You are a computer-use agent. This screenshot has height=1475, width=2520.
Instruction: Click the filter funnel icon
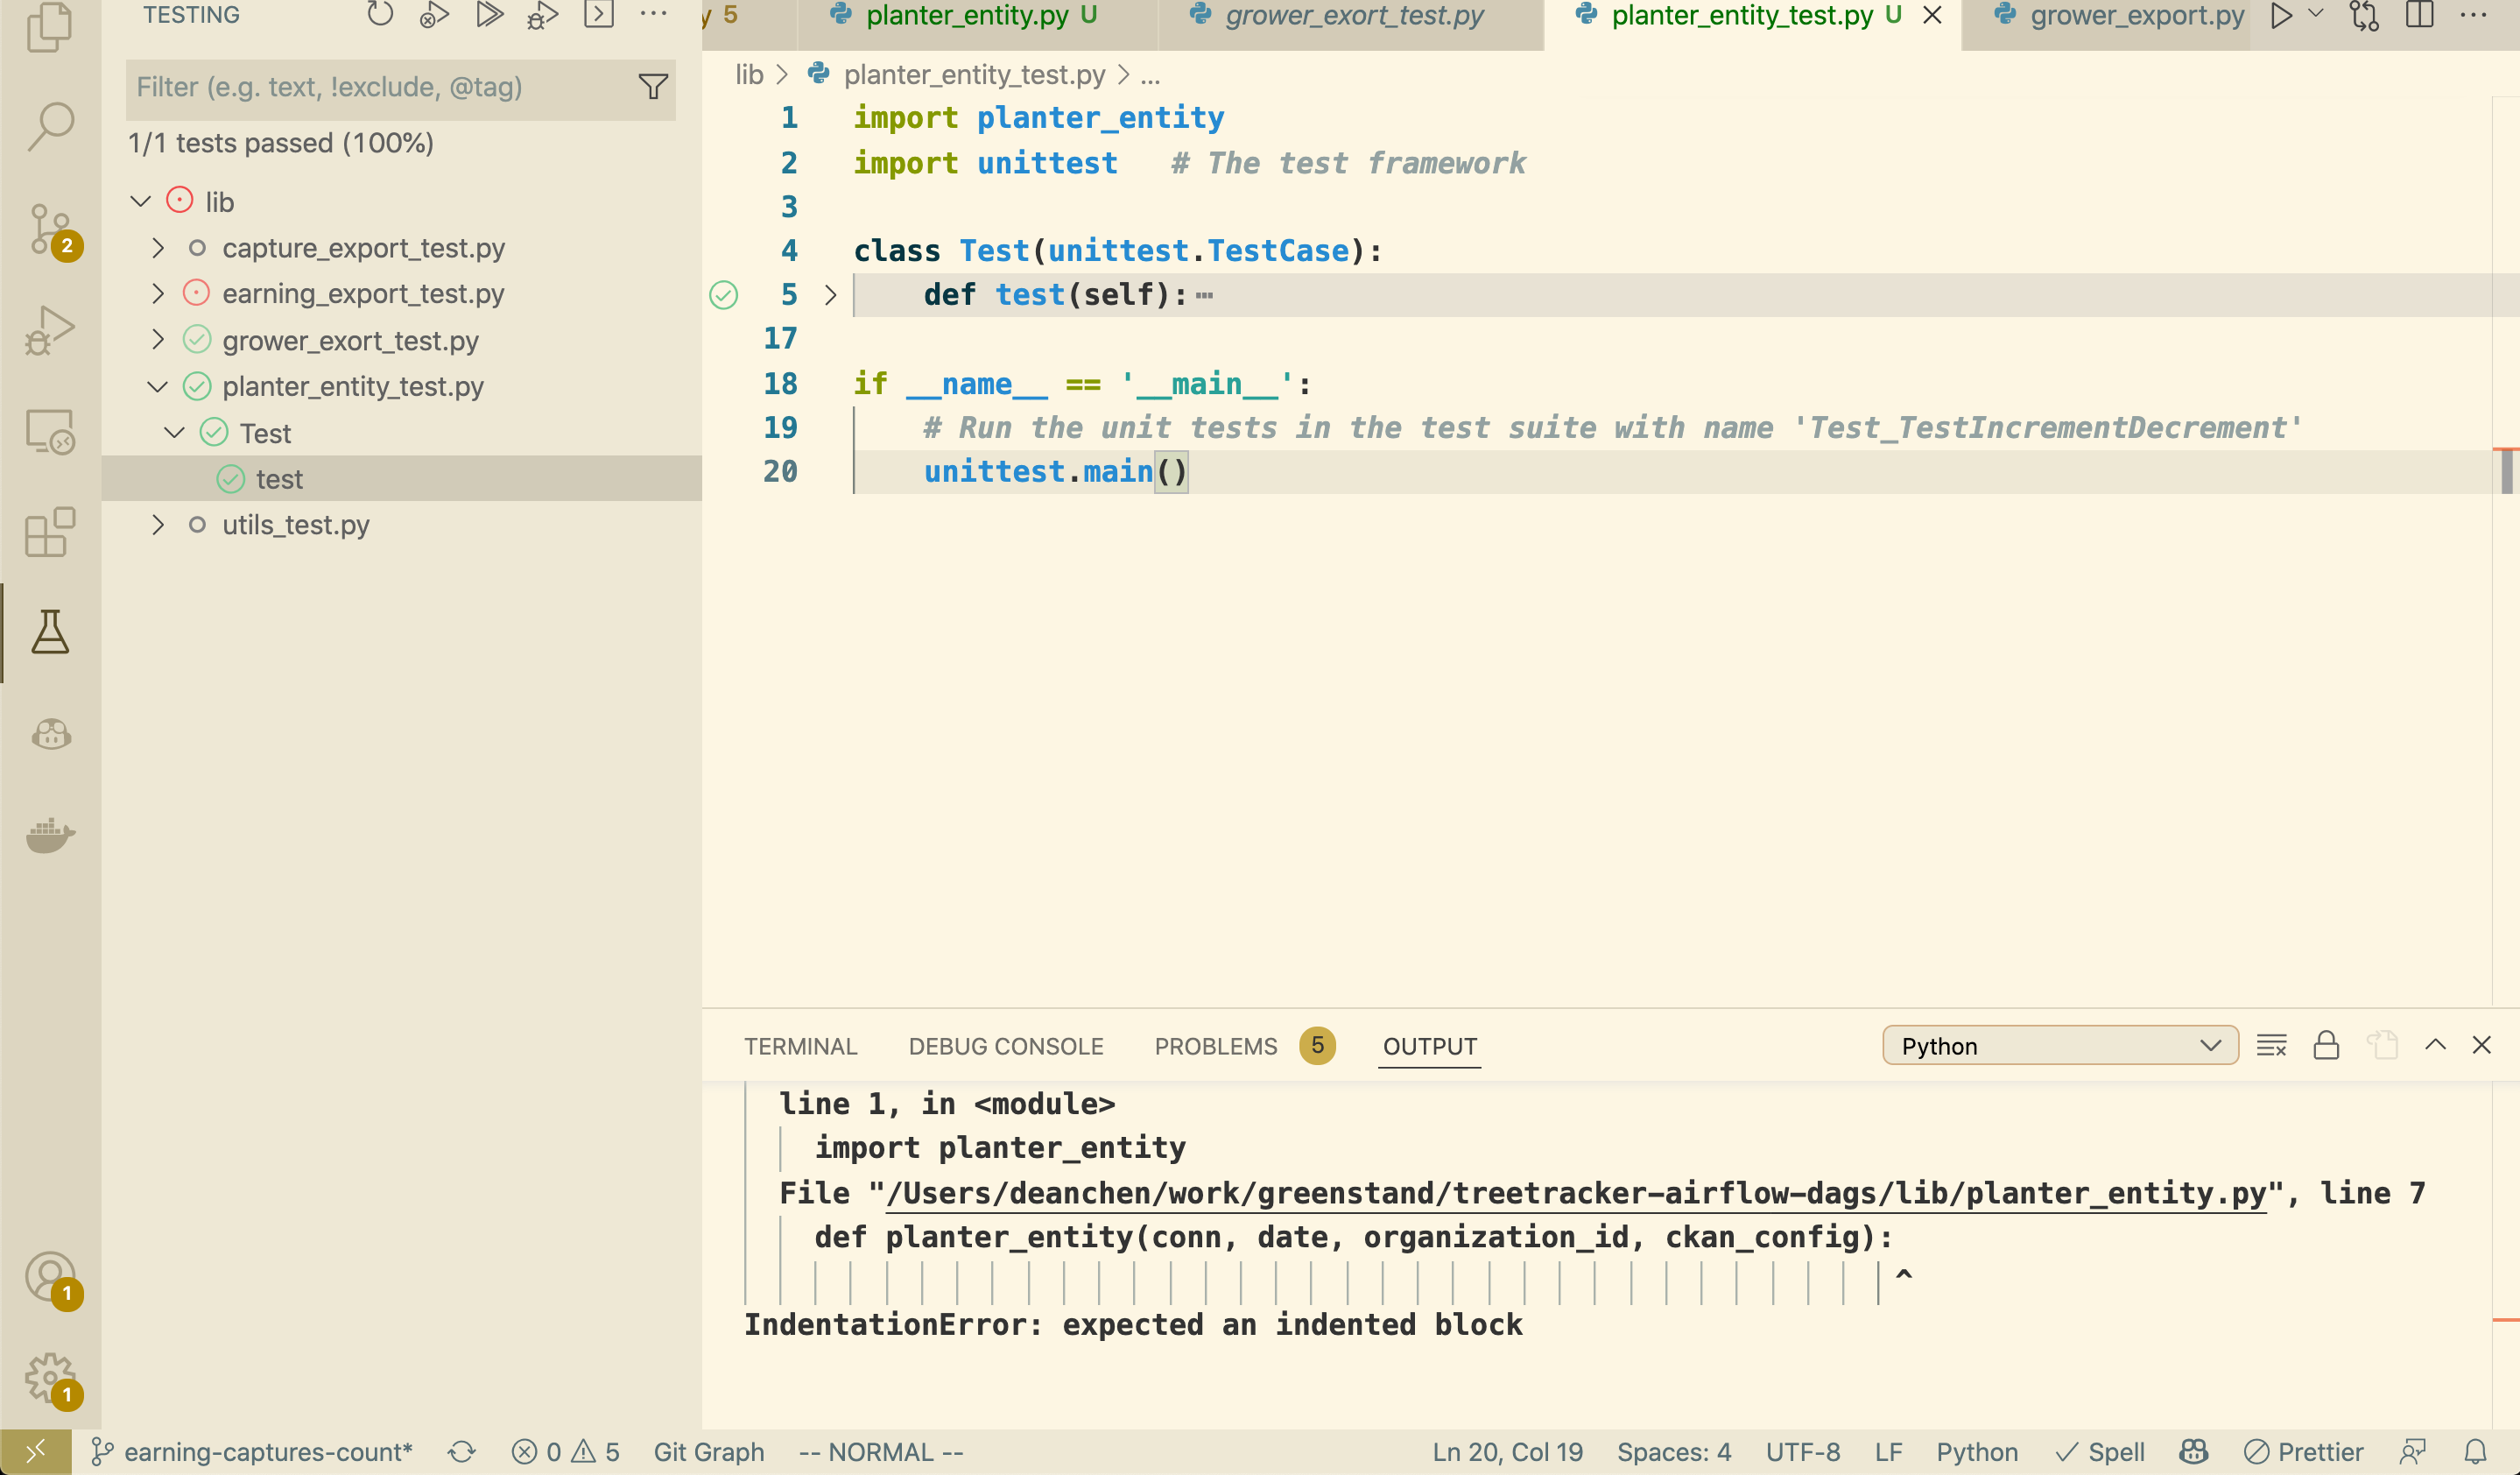pyautogui.click(x=653, y=87)
